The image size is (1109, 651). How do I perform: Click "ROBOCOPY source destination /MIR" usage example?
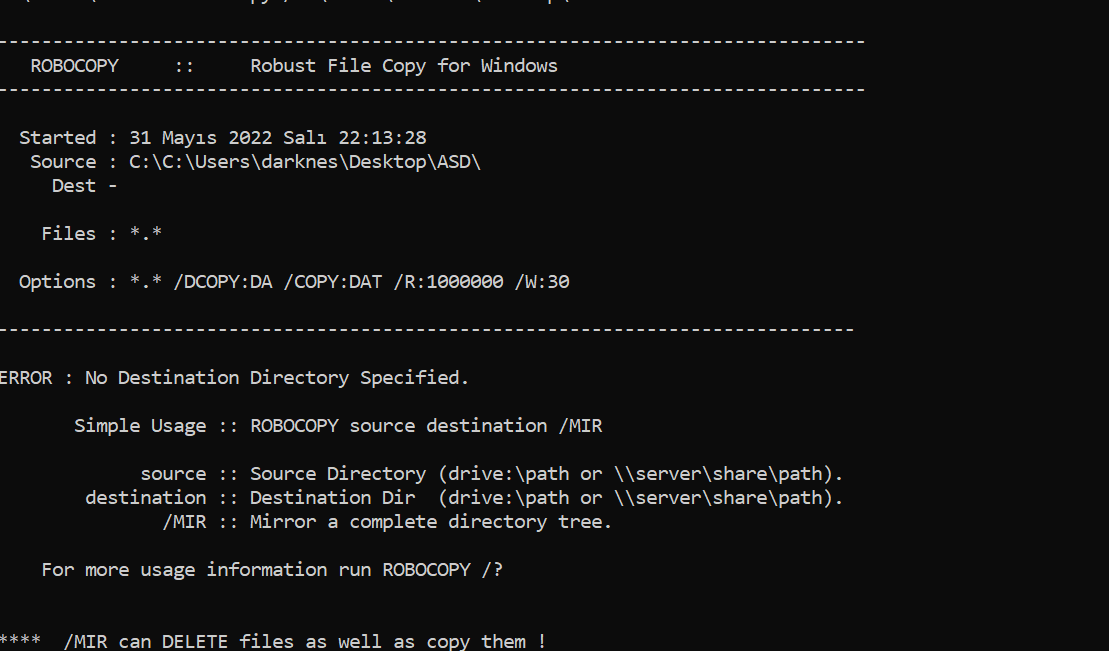click(426, 426)
